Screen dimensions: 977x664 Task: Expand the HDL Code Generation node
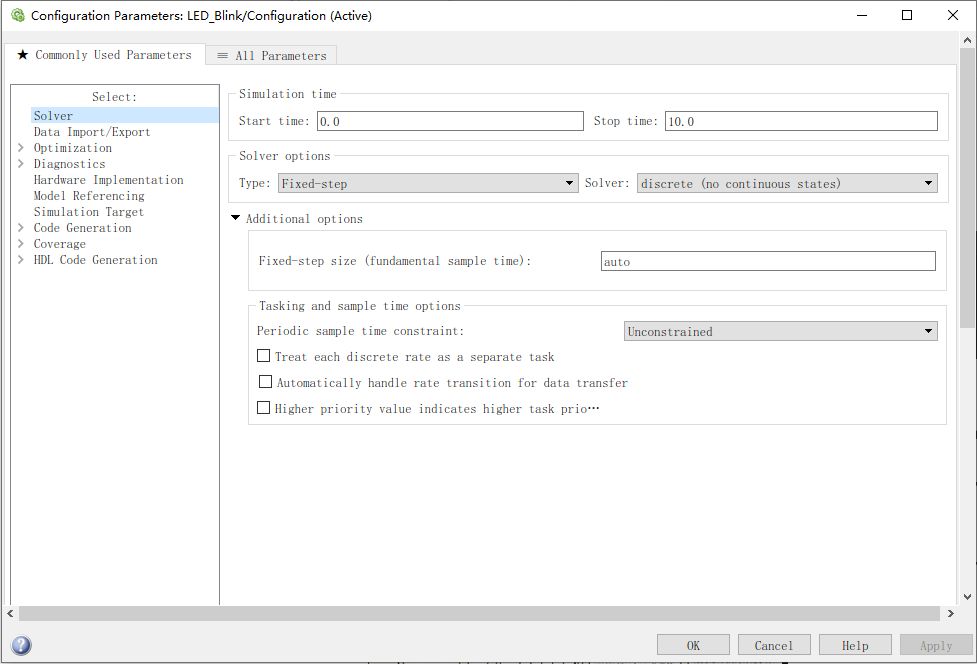point(21,260)
